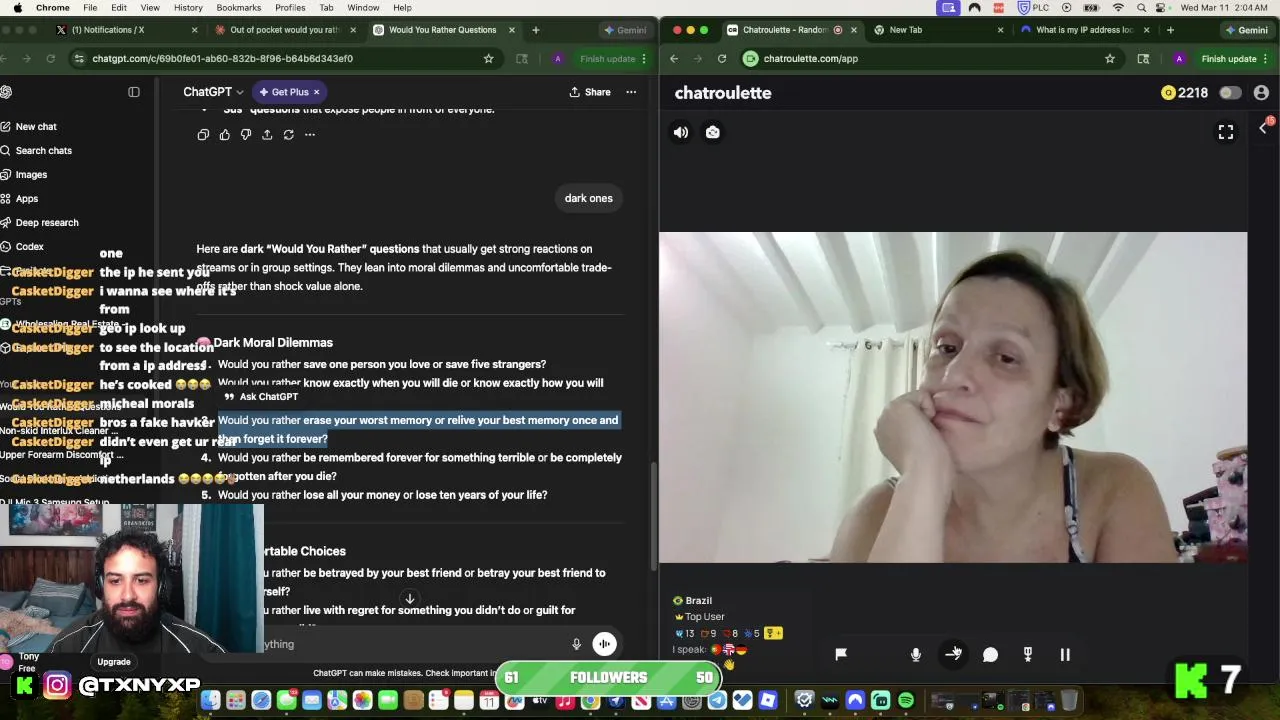Start ChatGPT voice mode button

pyautogui.click(x=605, y=644)
